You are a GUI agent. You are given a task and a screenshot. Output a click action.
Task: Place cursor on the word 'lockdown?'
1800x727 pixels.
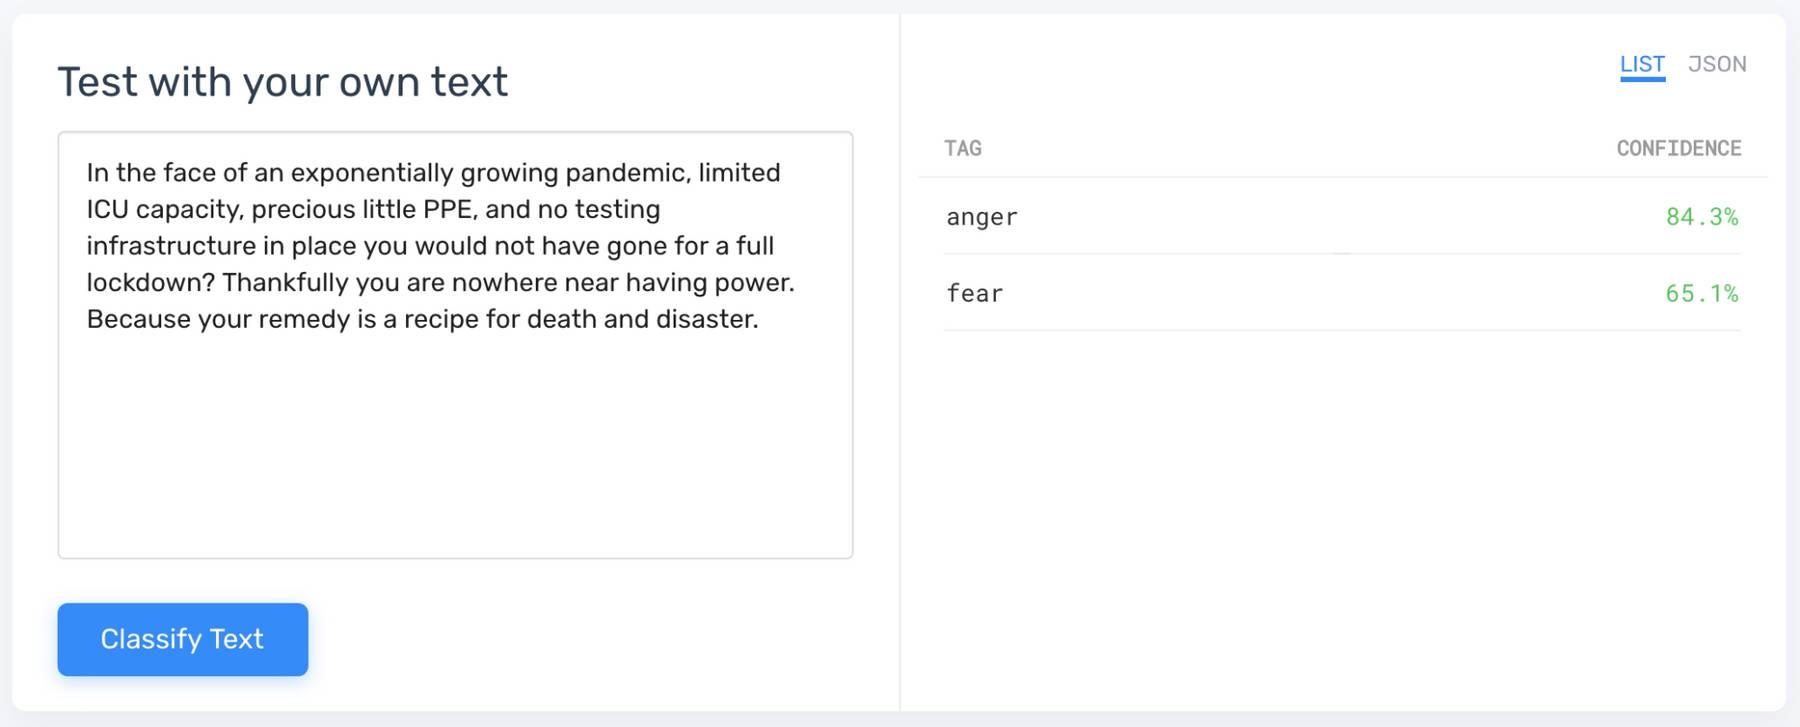pos(150,283)
